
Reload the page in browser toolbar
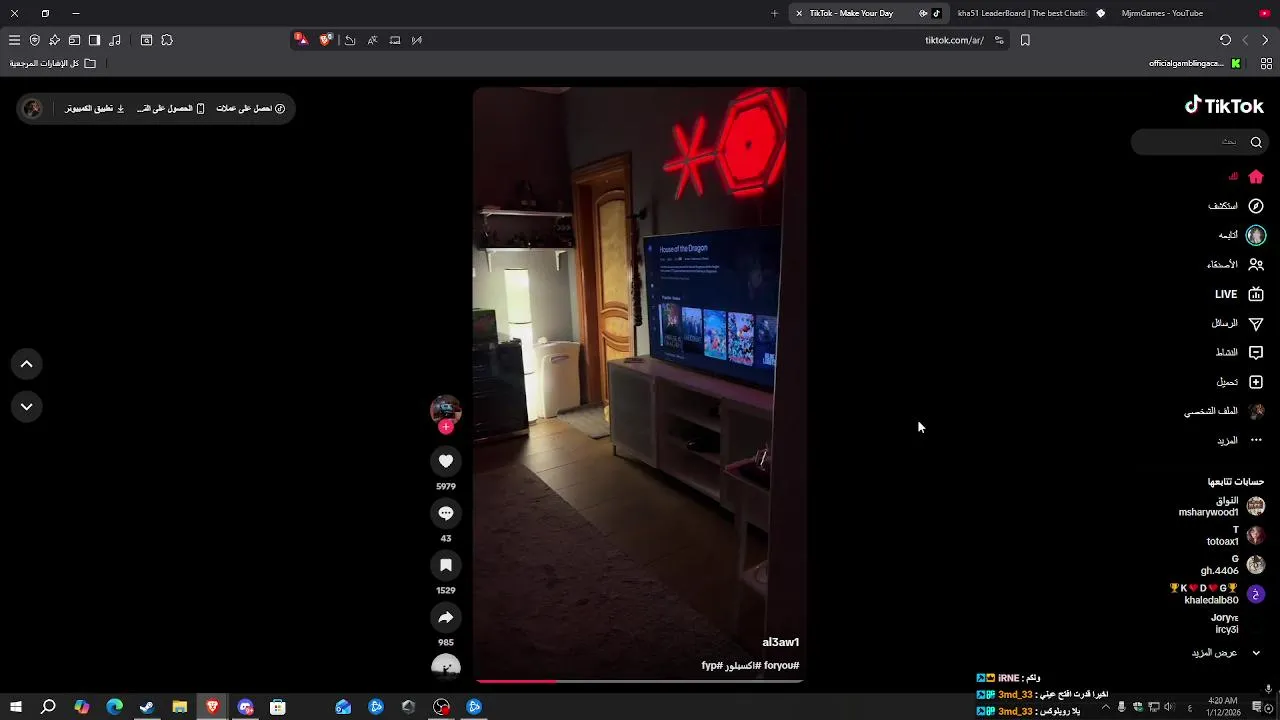1225,40
